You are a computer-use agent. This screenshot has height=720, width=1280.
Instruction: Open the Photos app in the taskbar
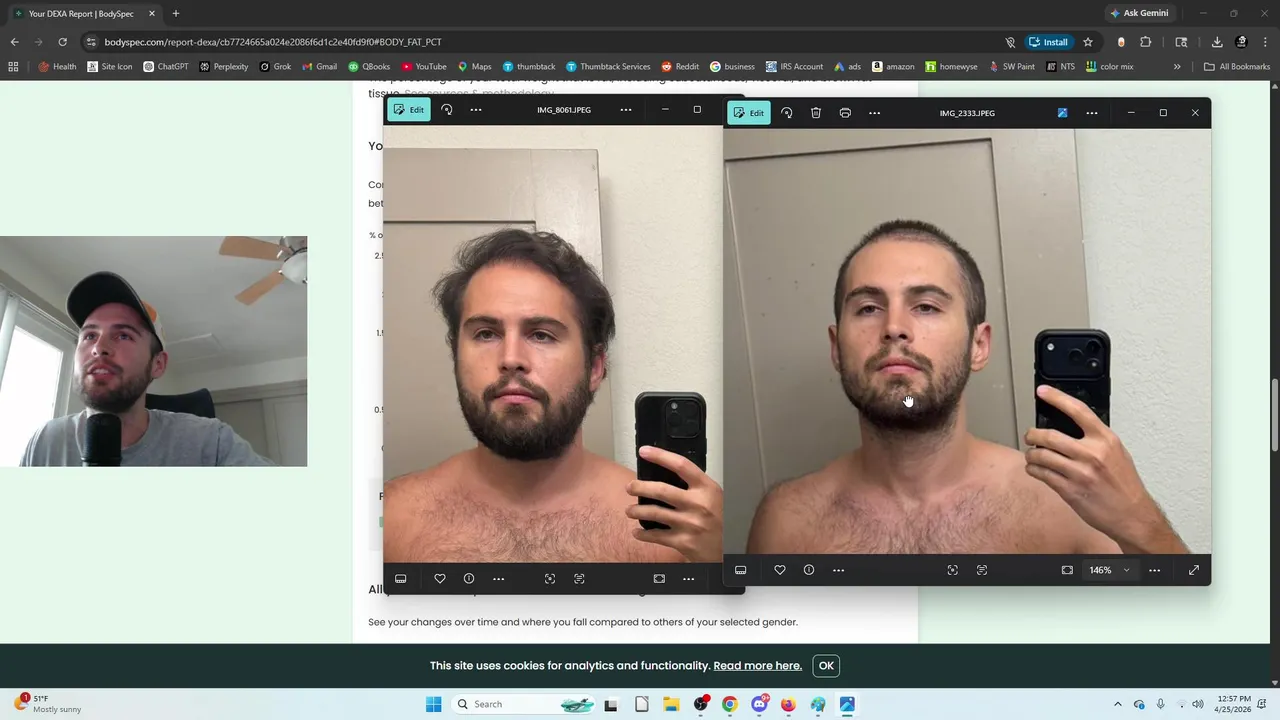click(x=847, y=704)
